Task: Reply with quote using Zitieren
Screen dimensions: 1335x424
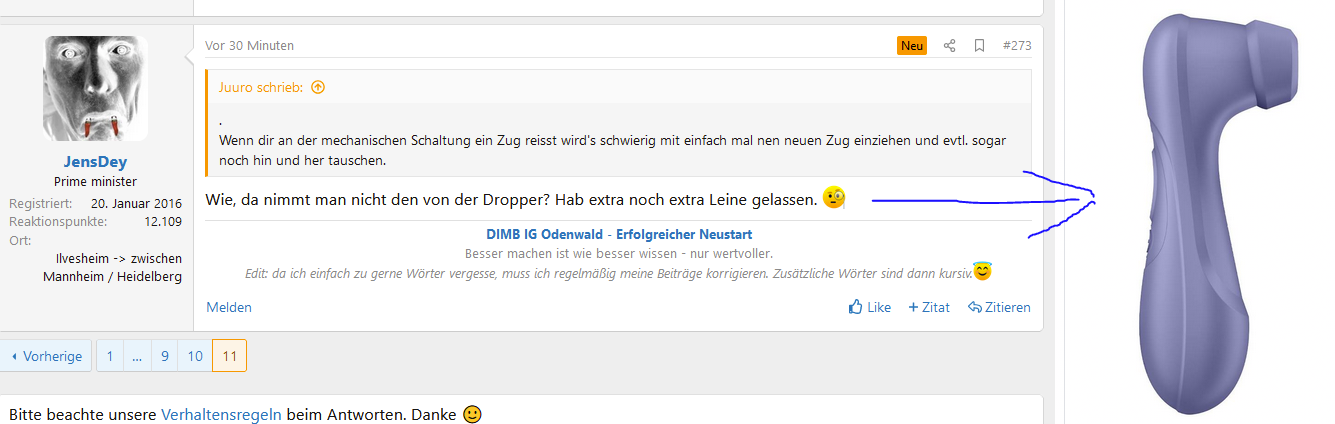Action: 999,307
